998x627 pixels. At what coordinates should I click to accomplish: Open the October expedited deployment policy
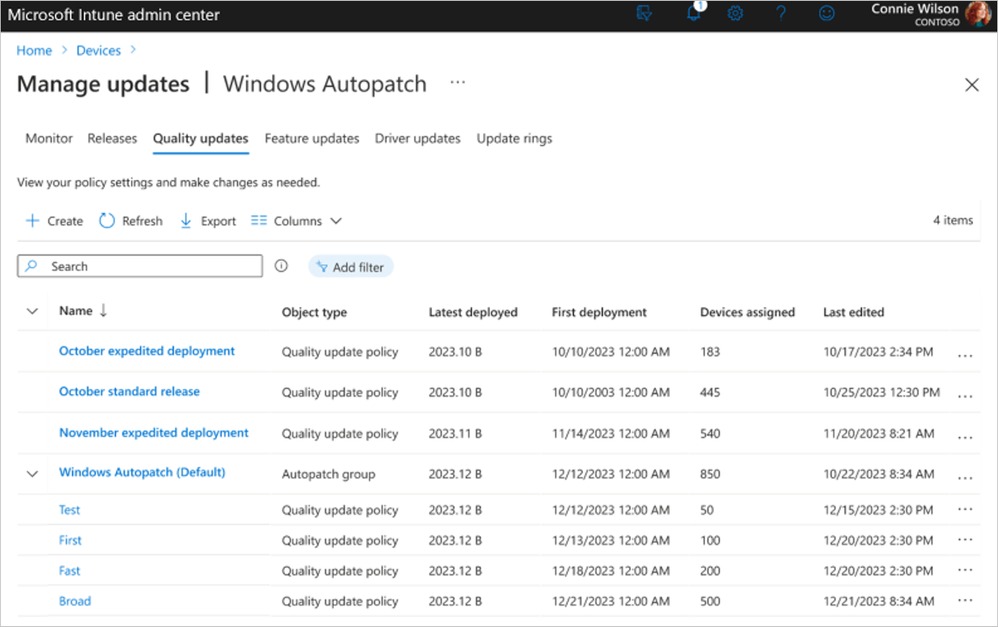tap(146, 351)
